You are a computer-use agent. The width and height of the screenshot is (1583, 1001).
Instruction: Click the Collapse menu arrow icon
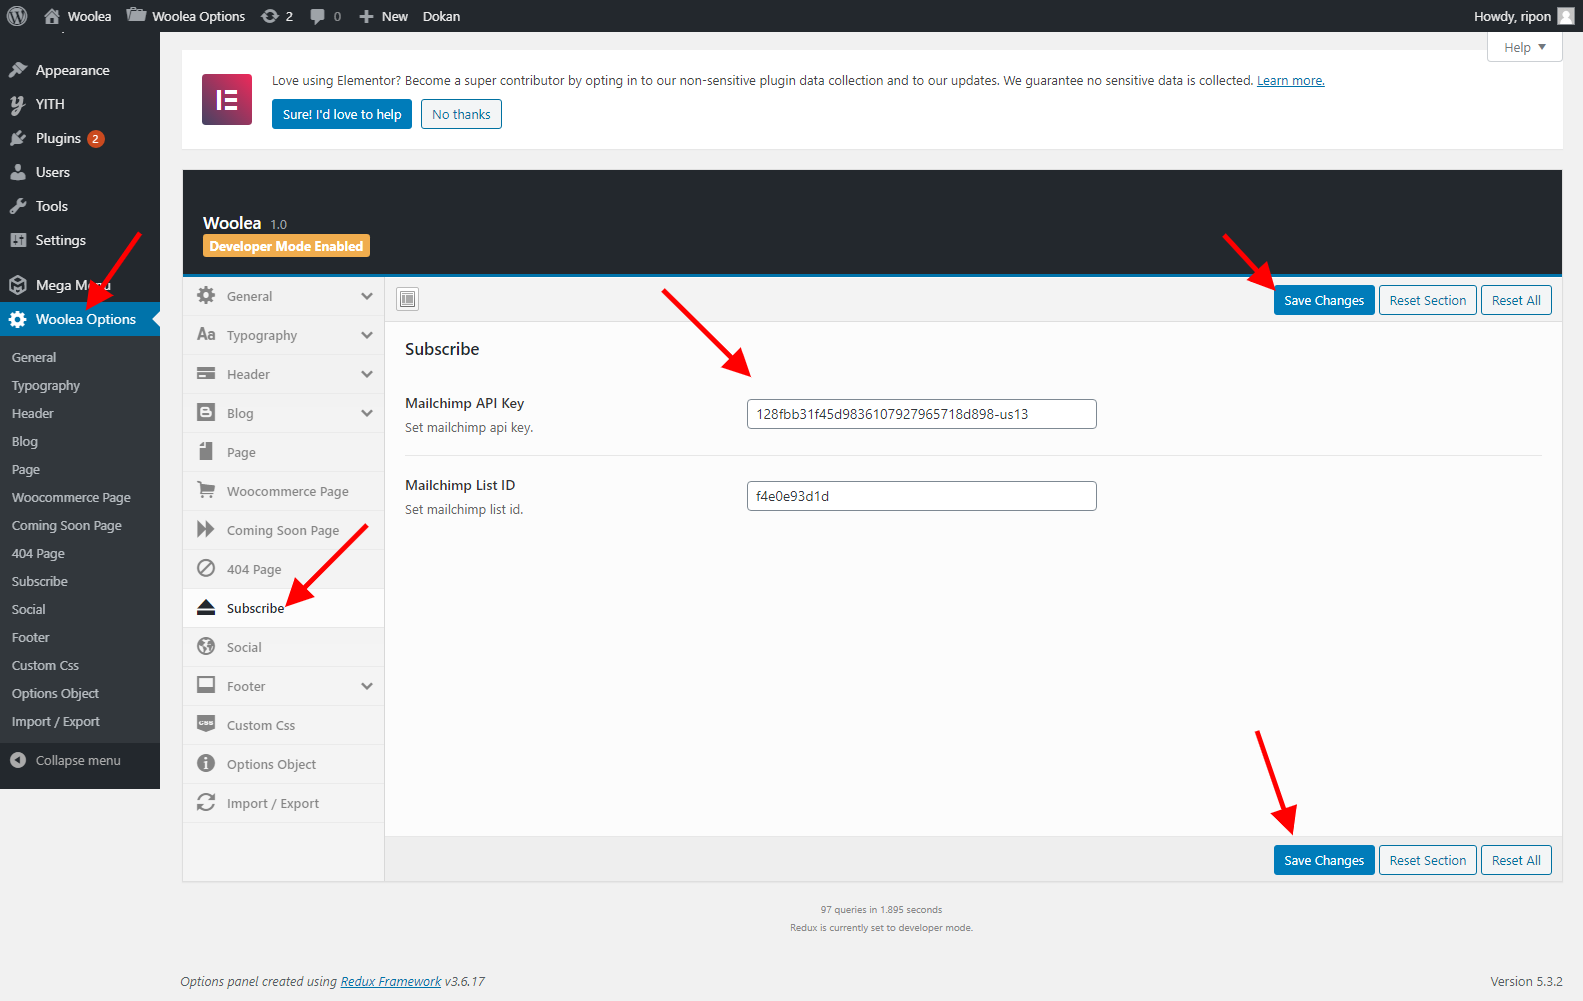click(18, 760)
